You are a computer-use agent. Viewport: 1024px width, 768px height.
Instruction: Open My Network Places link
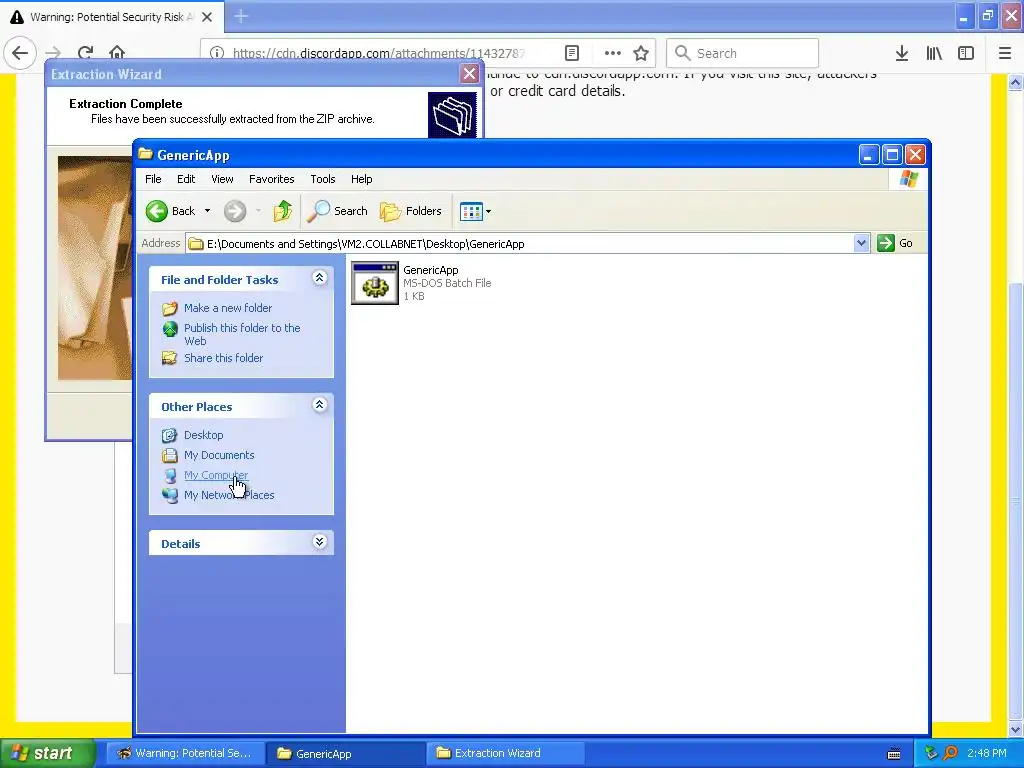pos(229,495)
